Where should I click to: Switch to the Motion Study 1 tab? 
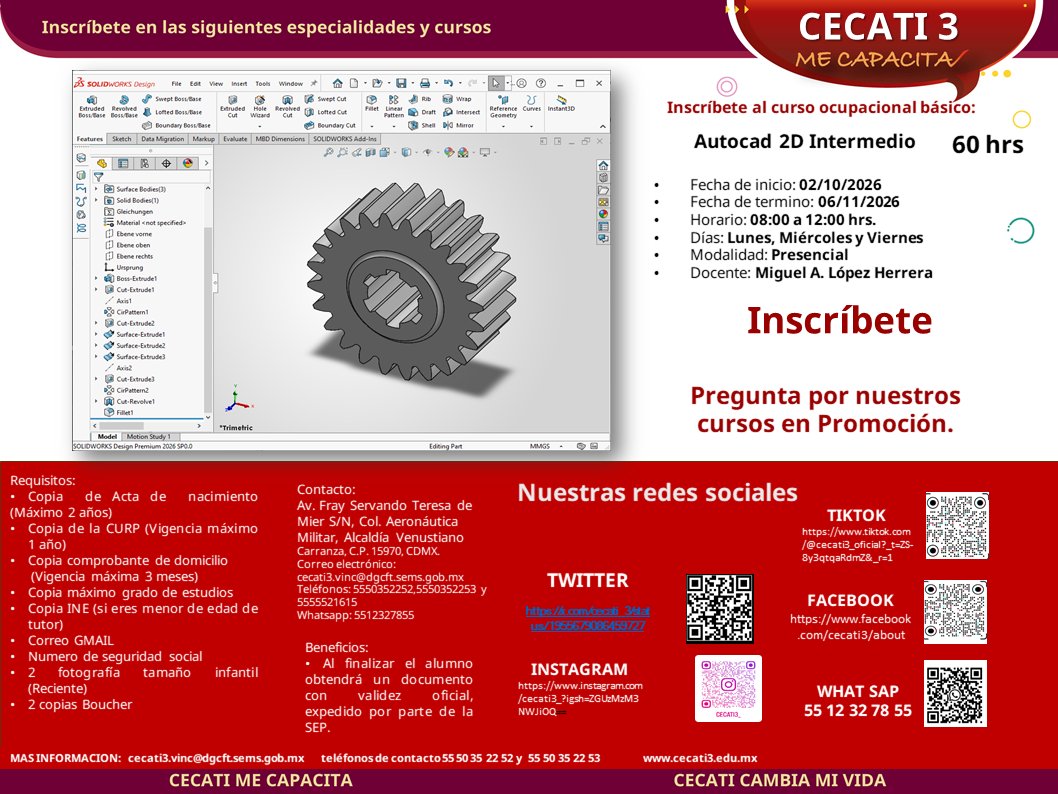pyautogui.click(x=149, y=436)
